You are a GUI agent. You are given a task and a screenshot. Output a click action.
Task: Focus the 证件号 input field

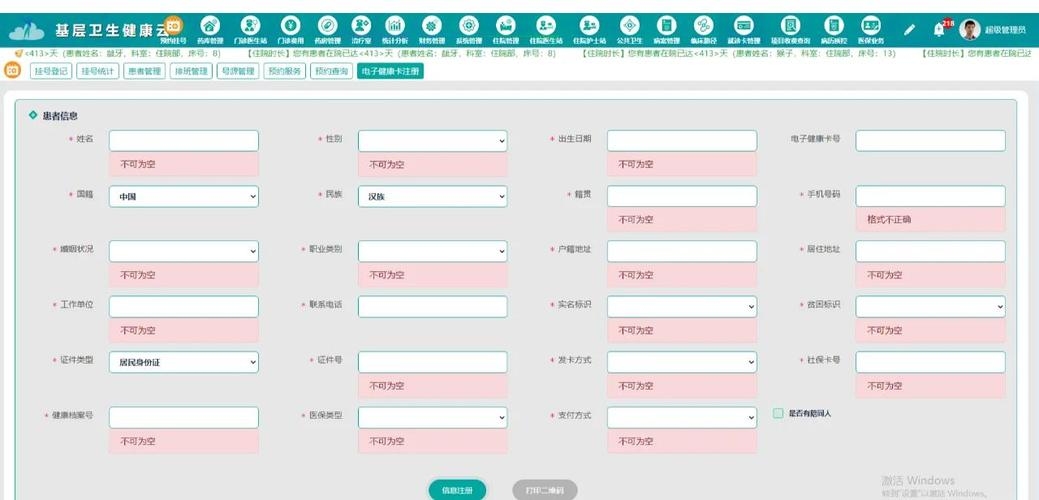(433, 362)
